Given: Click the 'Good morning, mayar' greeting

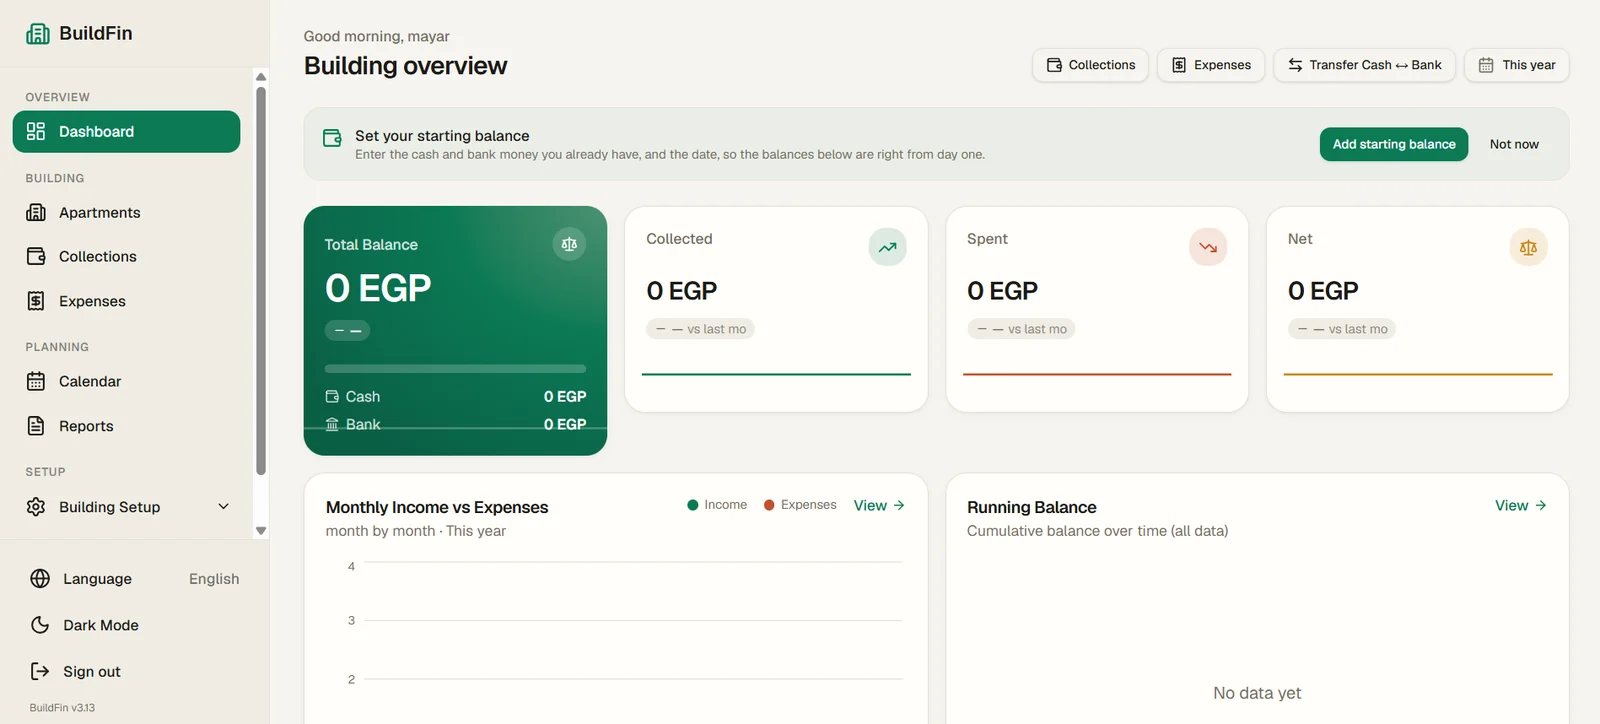Looking at the screenshot, I should pos(376,36).
